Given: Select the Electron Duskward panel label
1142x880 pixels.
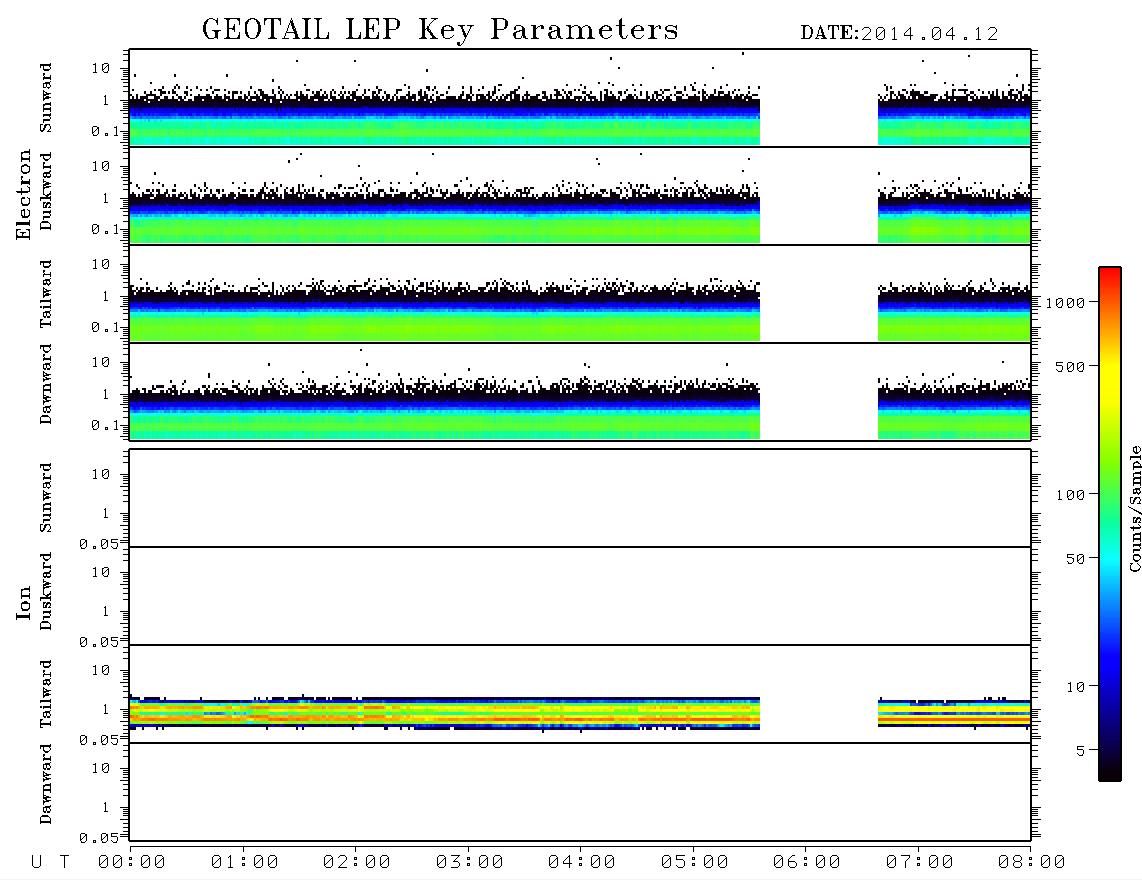Looking at the screenshot, I should coord(46,192).
